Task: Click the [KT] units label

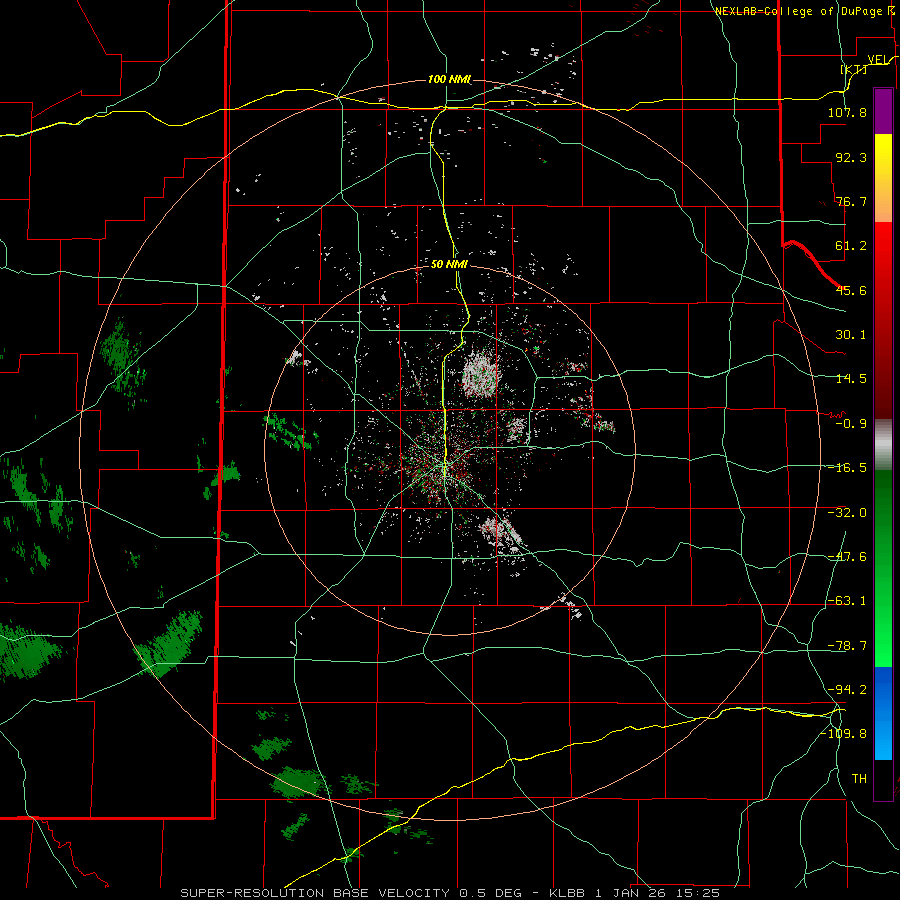Action: click(854, 69)
